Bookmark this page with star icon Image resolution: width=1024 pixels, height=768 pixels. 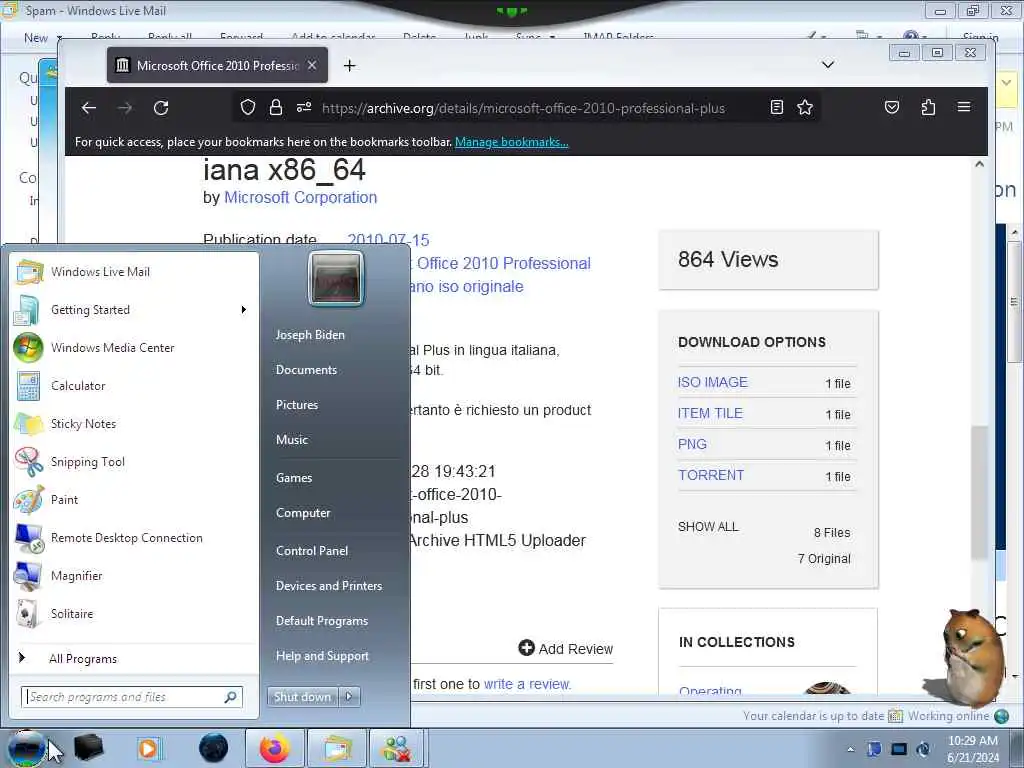pos(805,107)
